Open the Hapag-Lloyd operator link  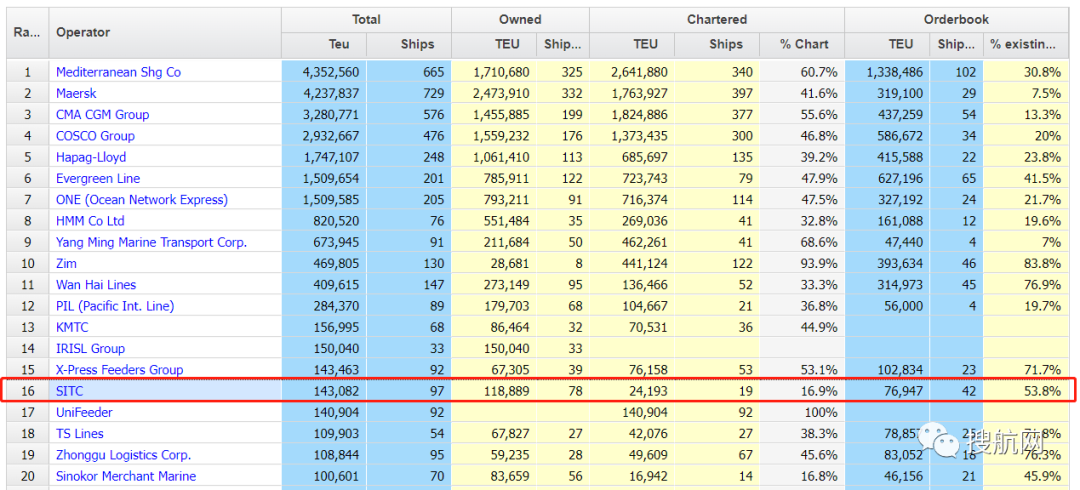[91, 157]
